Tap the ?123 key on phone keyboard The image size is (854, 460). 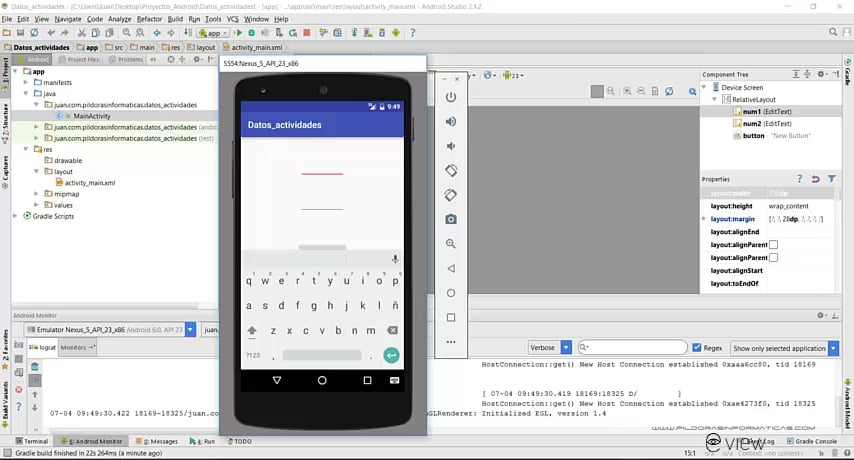coord(253,355)
